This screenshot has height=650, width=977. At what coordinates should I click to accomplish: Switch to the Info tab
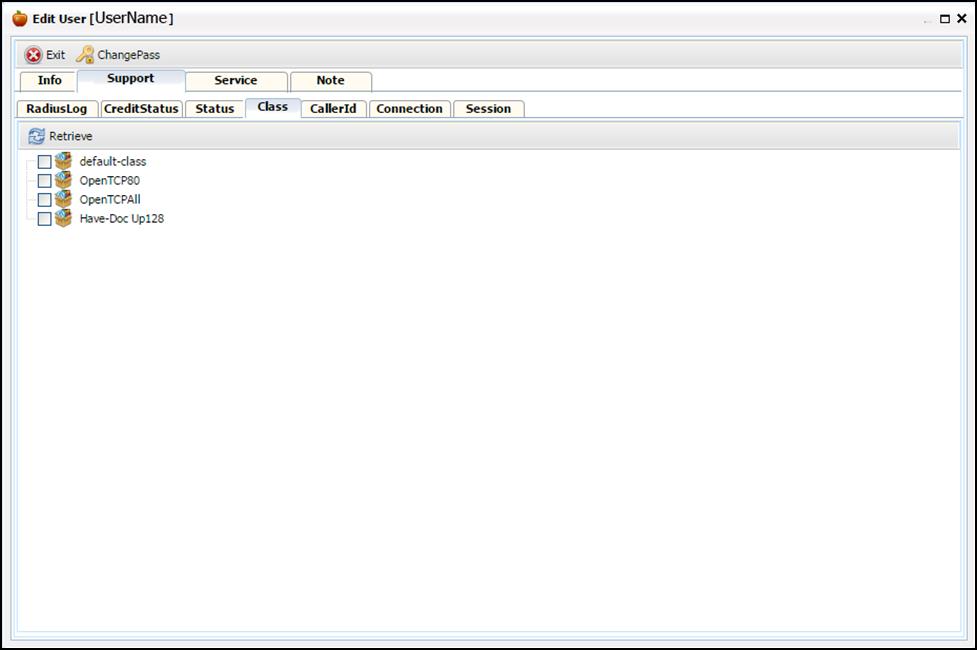[49, 81]
